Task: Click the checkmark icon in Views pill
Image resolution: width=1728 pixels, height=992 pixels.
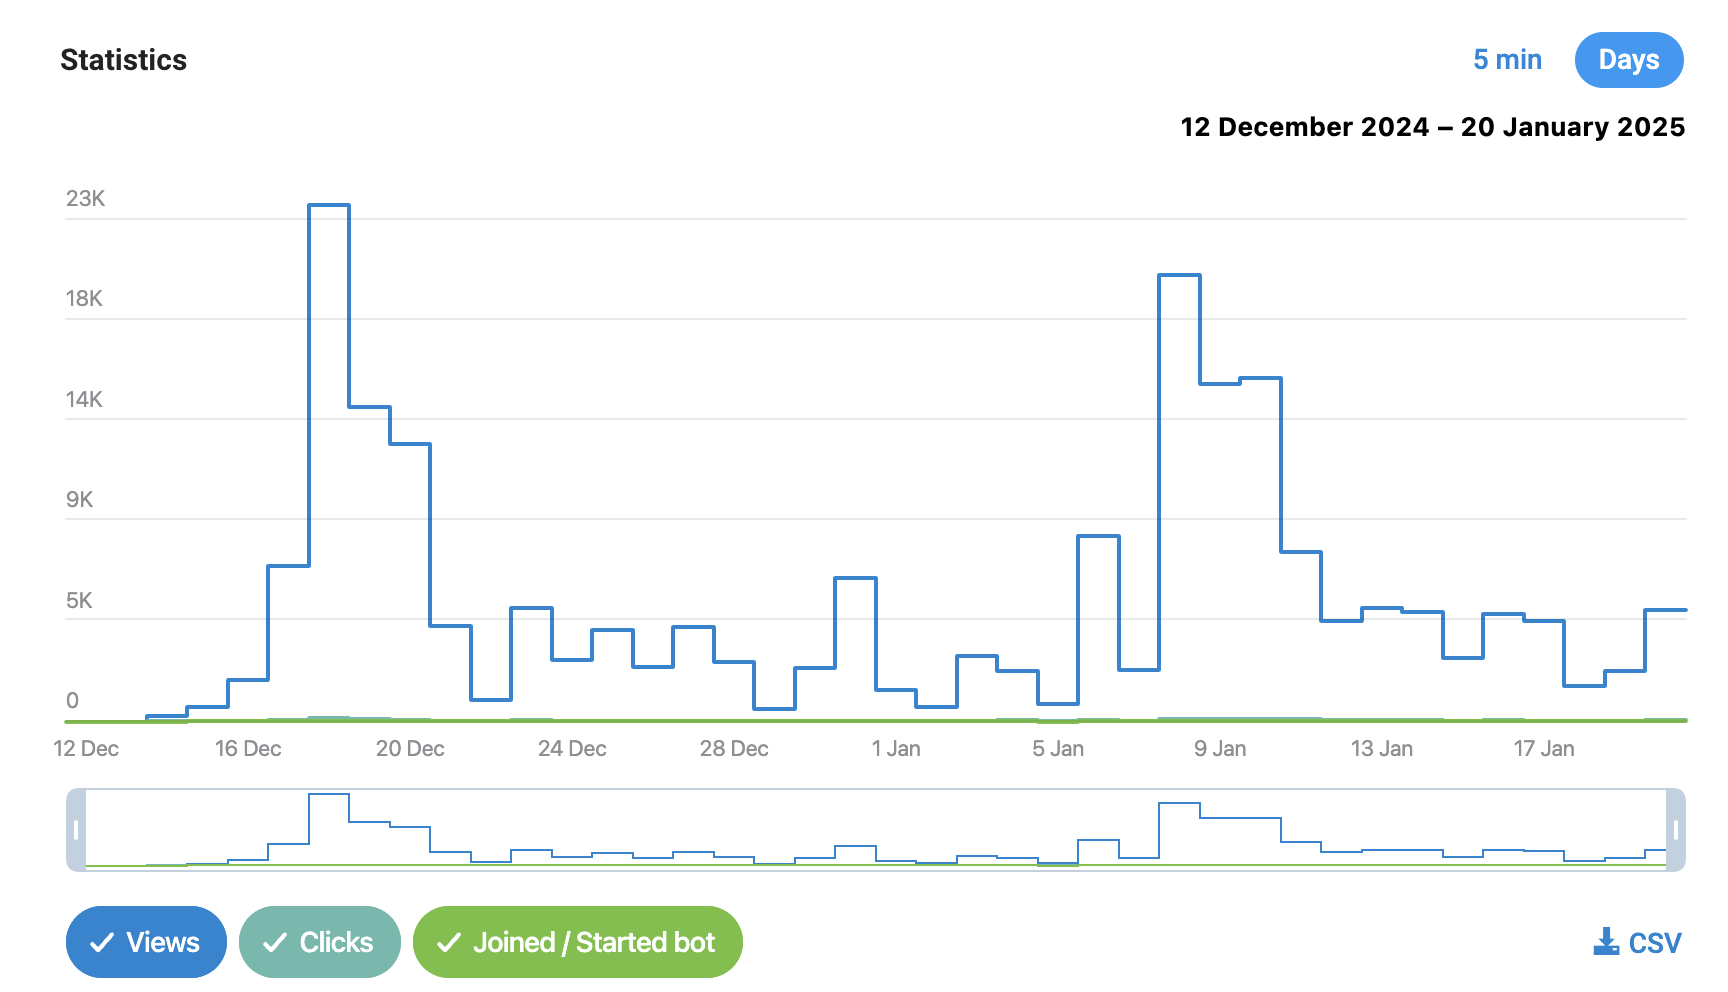Action: pyautogui.click(x=102, y=943)
